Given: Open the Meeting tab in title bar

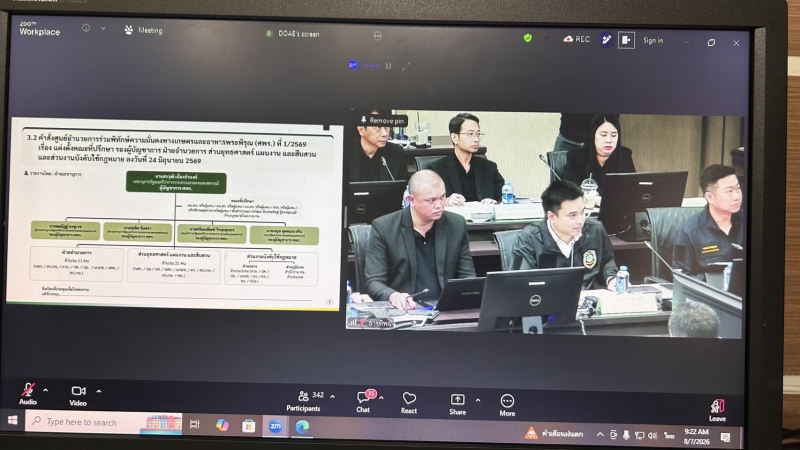Looking at the screenshot, I should point(143,30).
